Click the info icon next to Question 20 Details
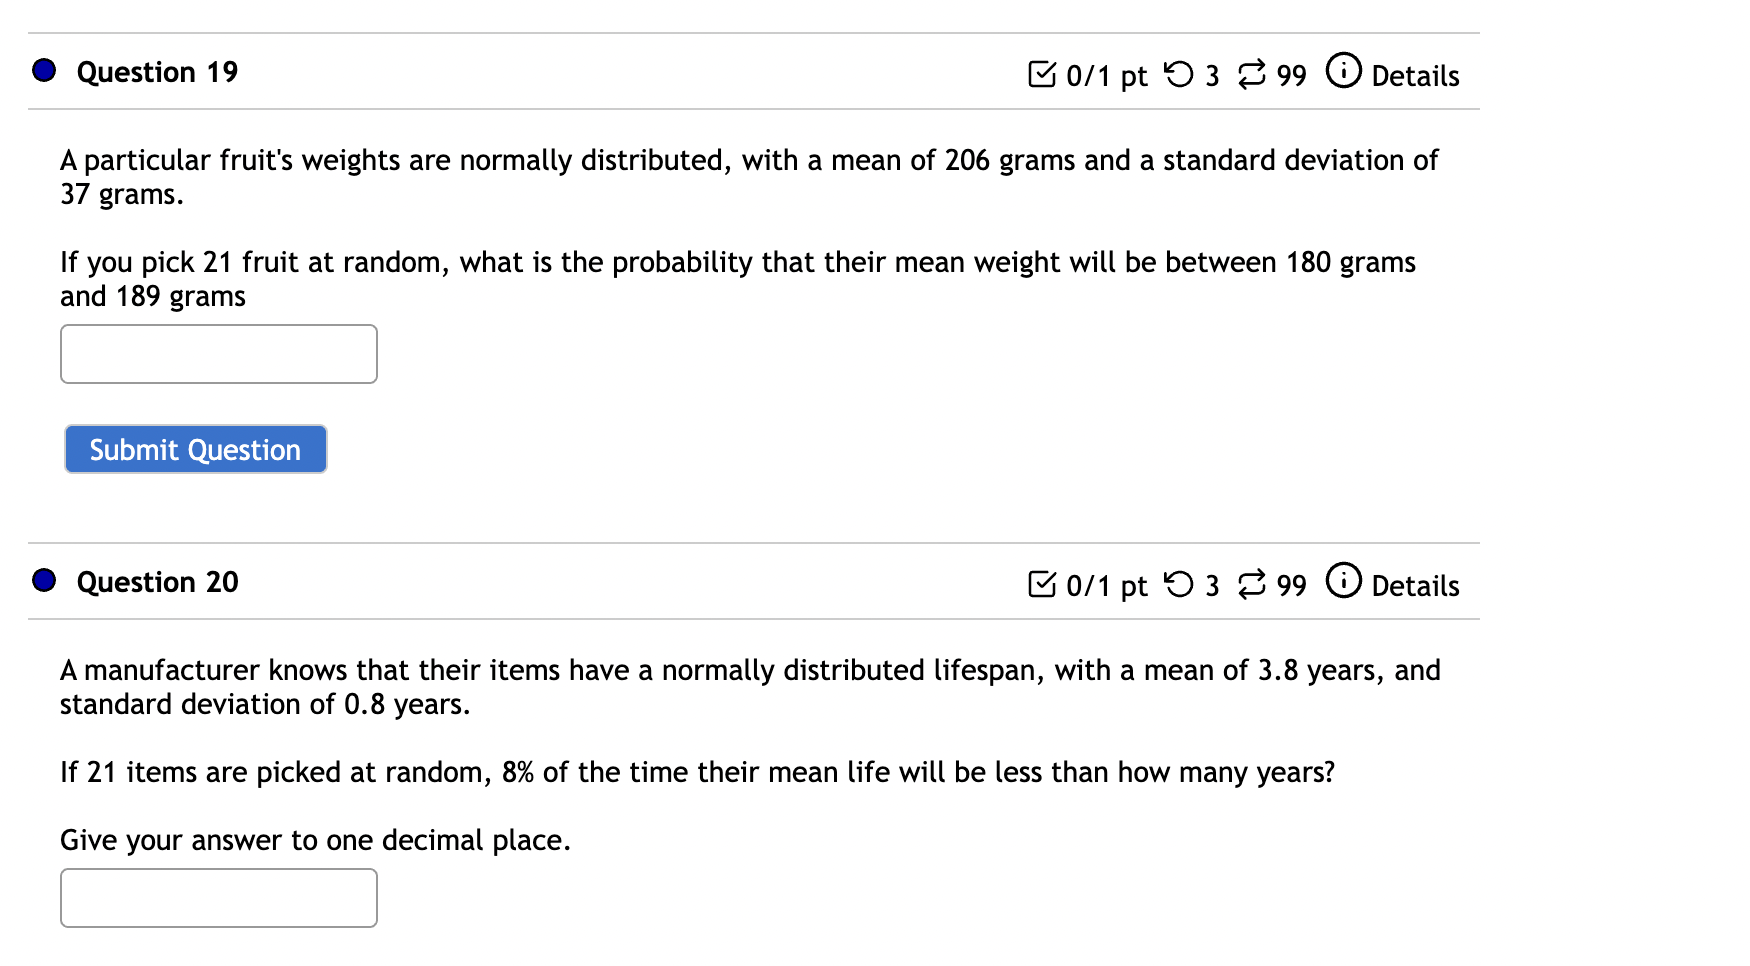The width and height of the screenshot is (1750, 966). point(1343,583)
